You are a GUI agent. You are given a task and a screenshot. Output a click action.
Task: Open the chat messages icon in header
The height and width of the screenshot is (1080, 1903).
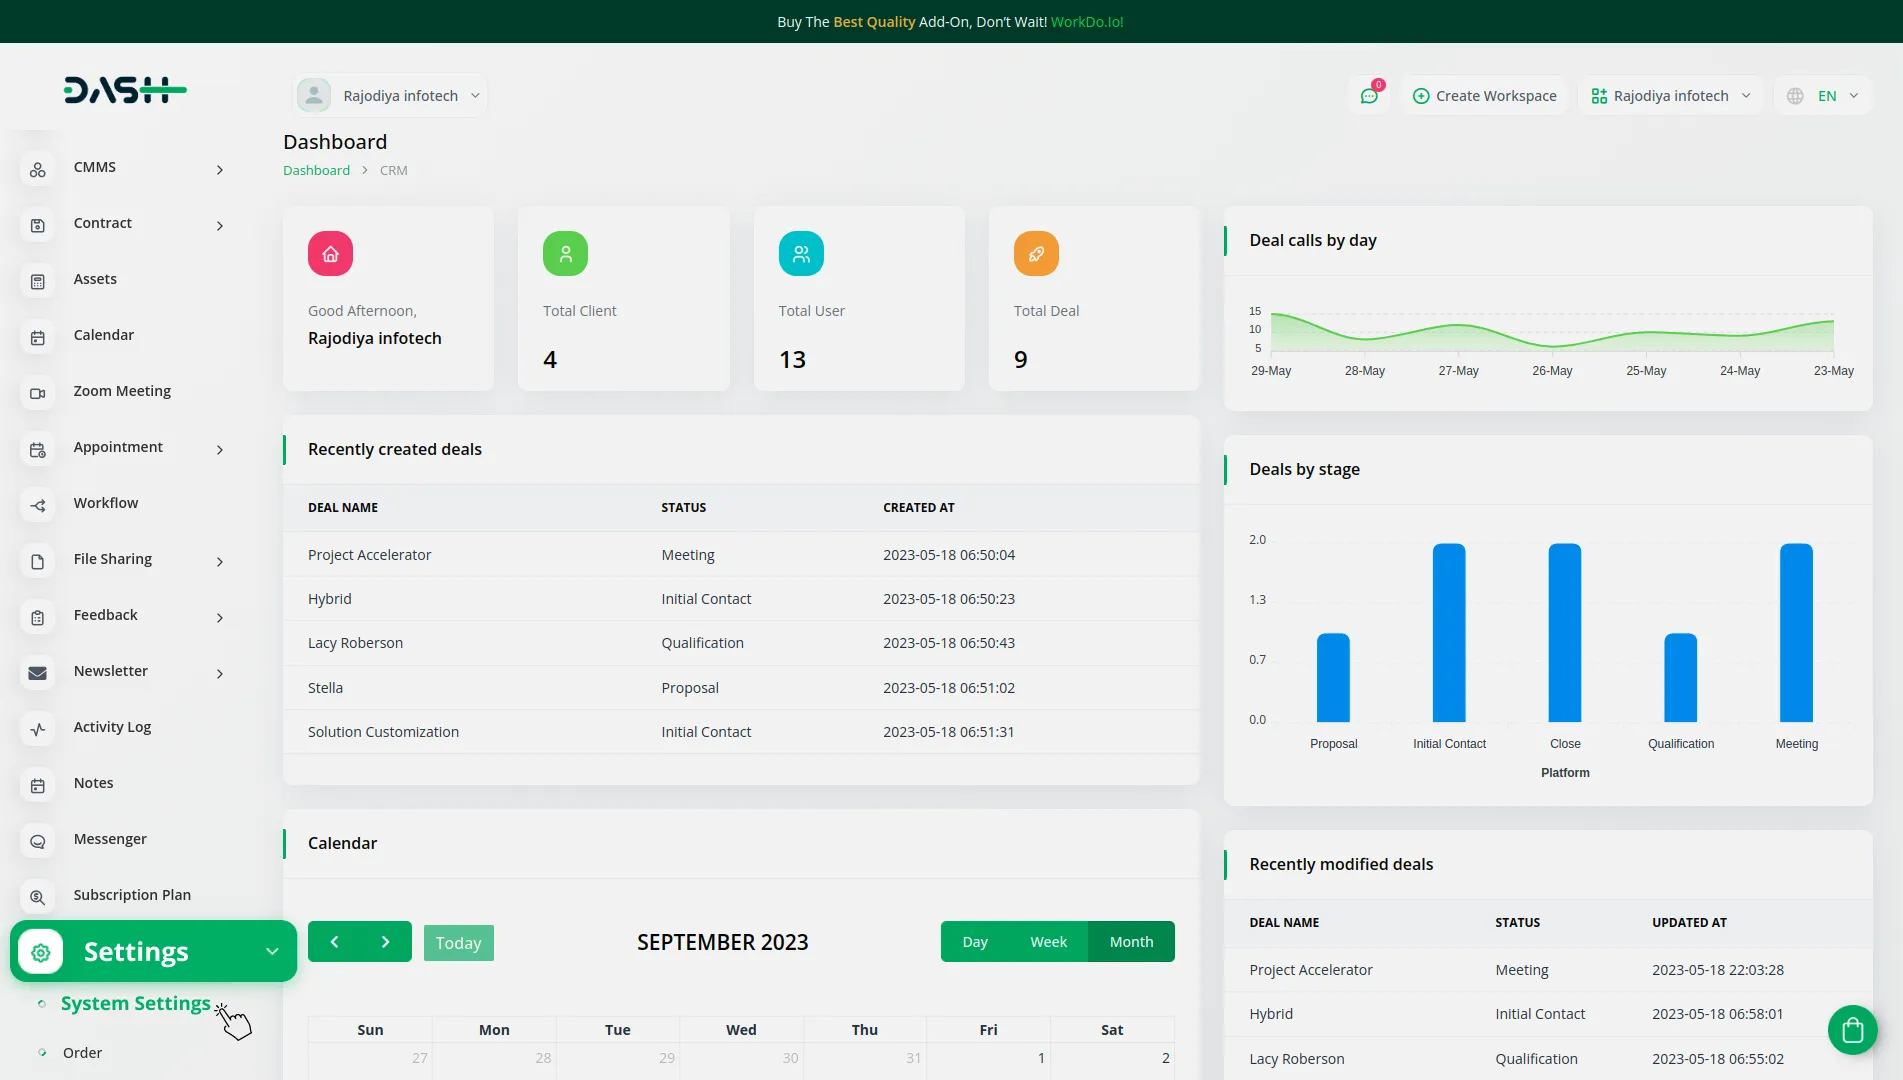pyautogui.click(x=1369, y=96)
